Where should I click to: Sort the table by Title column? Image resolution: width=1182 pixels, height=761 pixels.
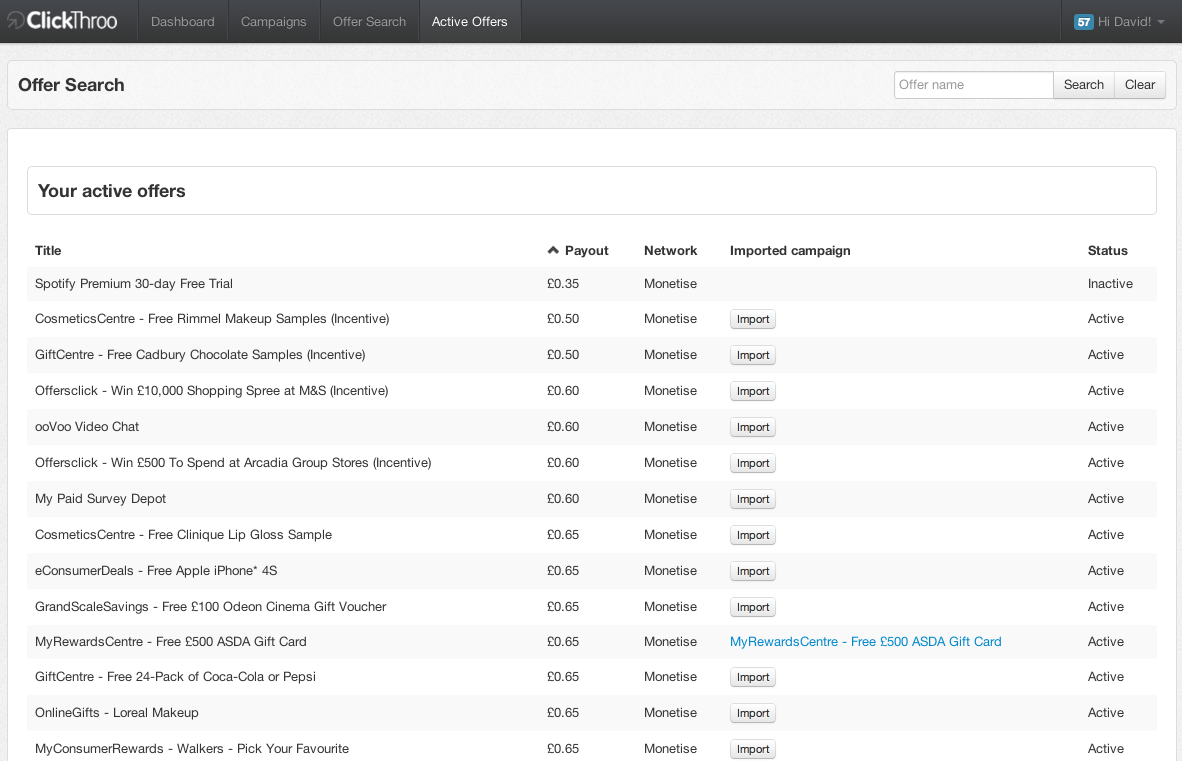tap(48, 251)
